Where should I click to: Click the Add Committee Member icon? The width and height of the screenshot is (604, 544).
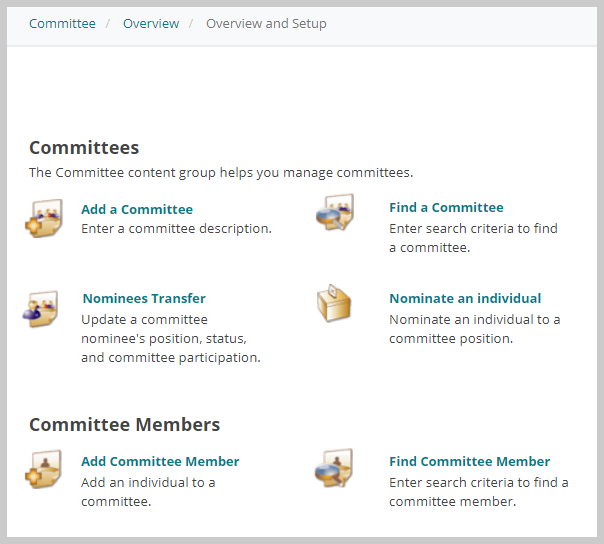coord(44,469)
